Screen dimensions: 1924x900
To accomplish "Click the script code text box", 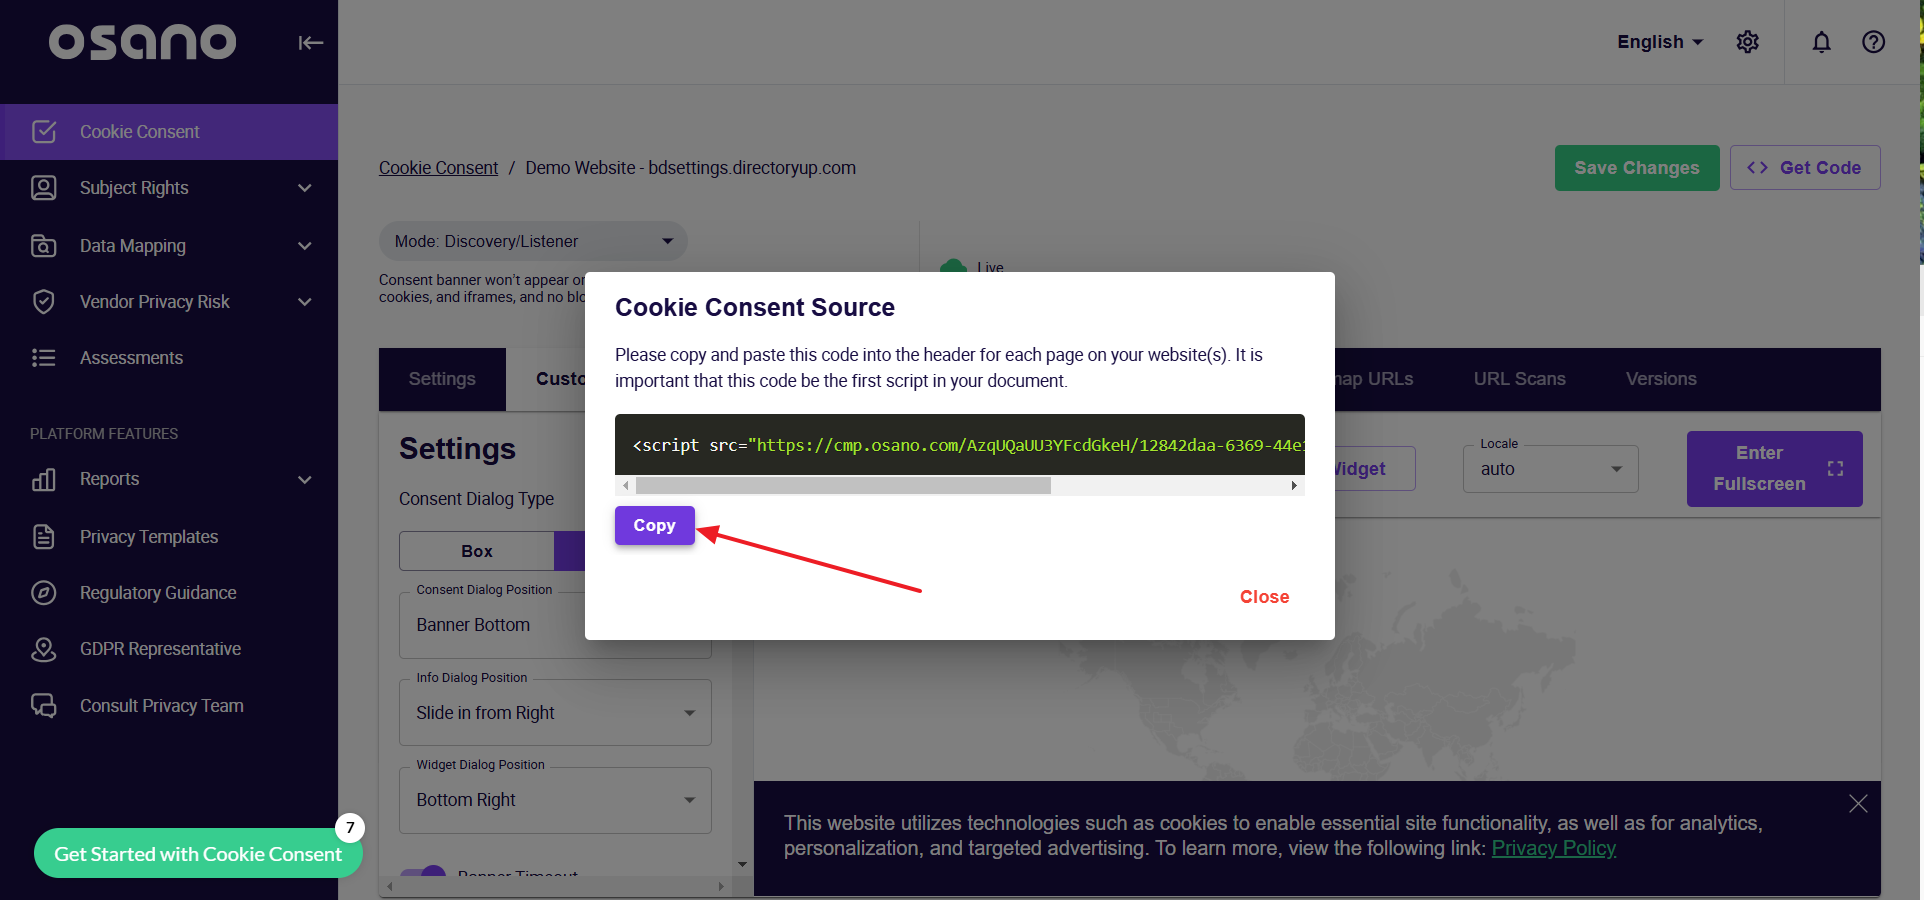I will (x=959, y=445).
